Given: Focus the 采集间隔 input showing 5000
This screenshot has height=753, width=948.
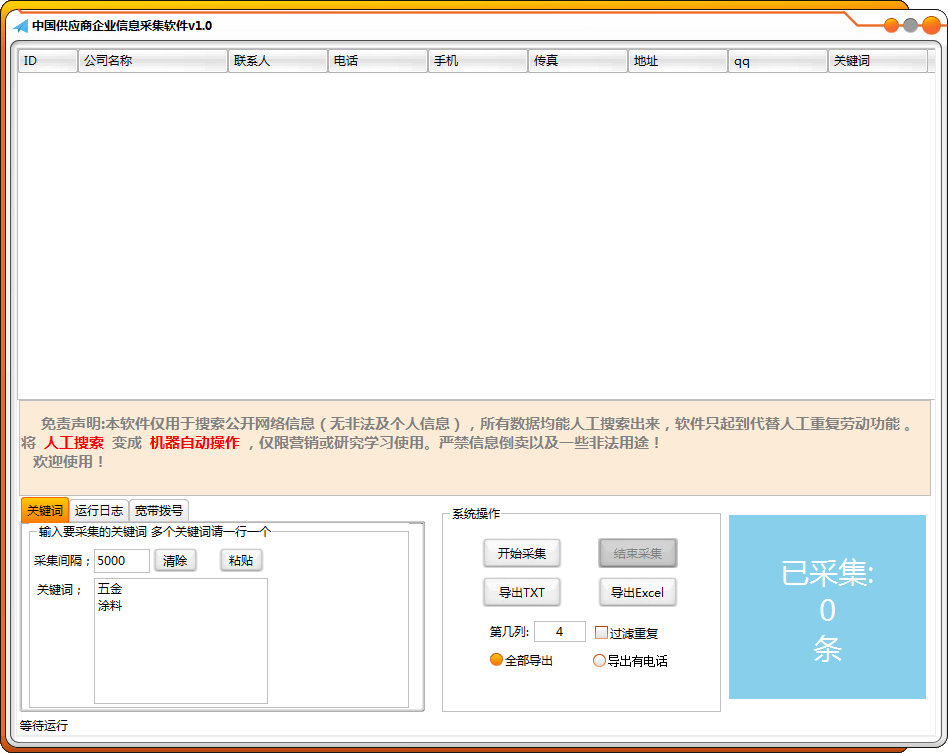Looking at the screenshot, I should (122, 561).
